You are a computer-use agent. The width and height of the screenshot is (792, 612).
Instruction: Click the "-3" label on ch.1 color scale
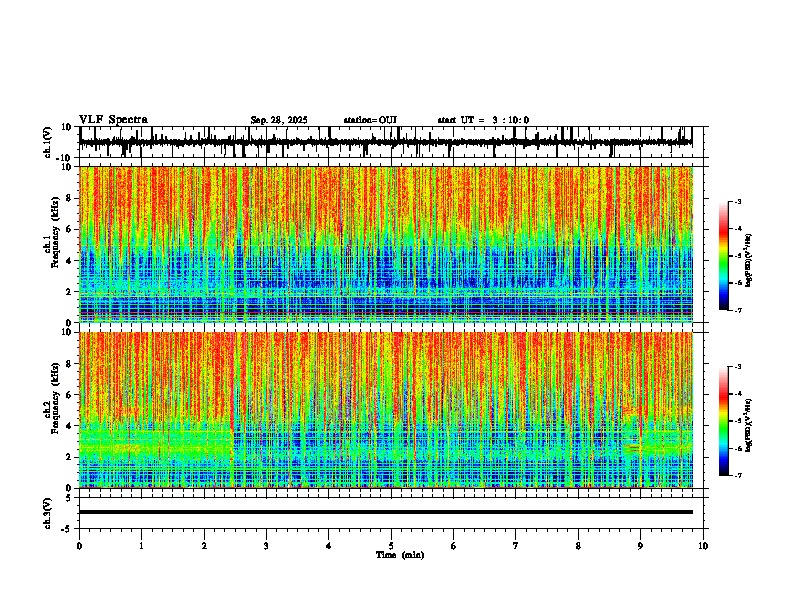[737, 201]
